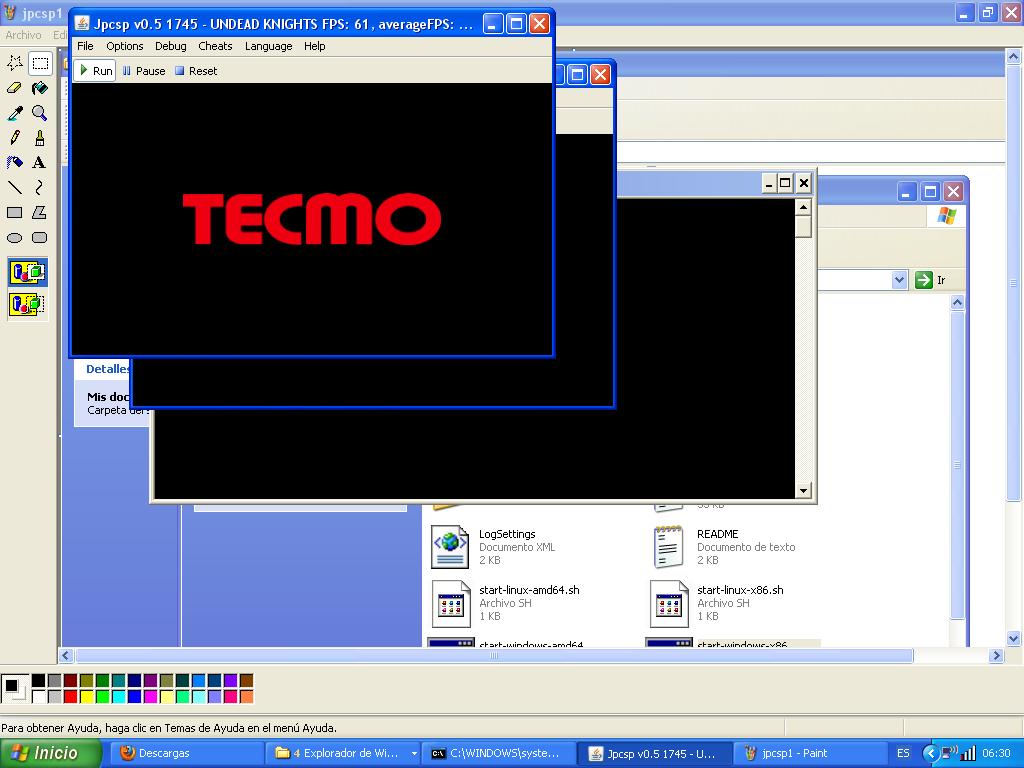The height and width of the screenshot is (768, 1024).
Task: Click the Reset button in Jpcsp
Action: (196, 71)
